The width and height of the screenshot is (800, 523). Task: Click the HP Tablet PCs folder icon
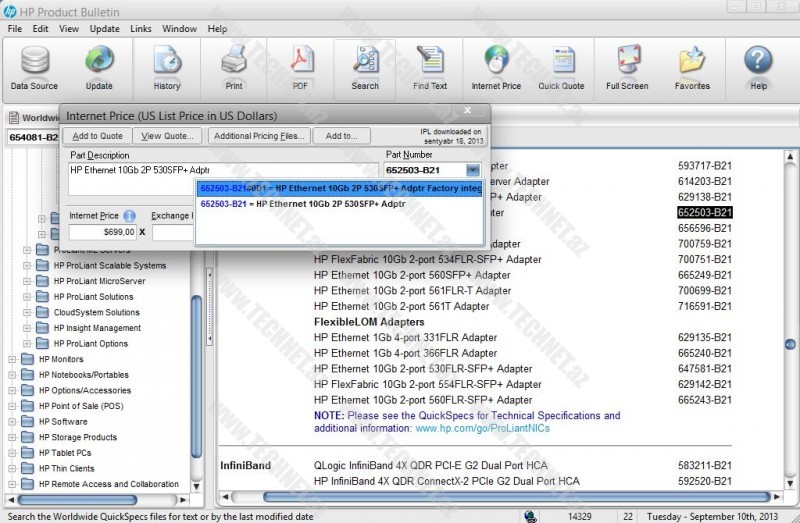coord(28,453)
